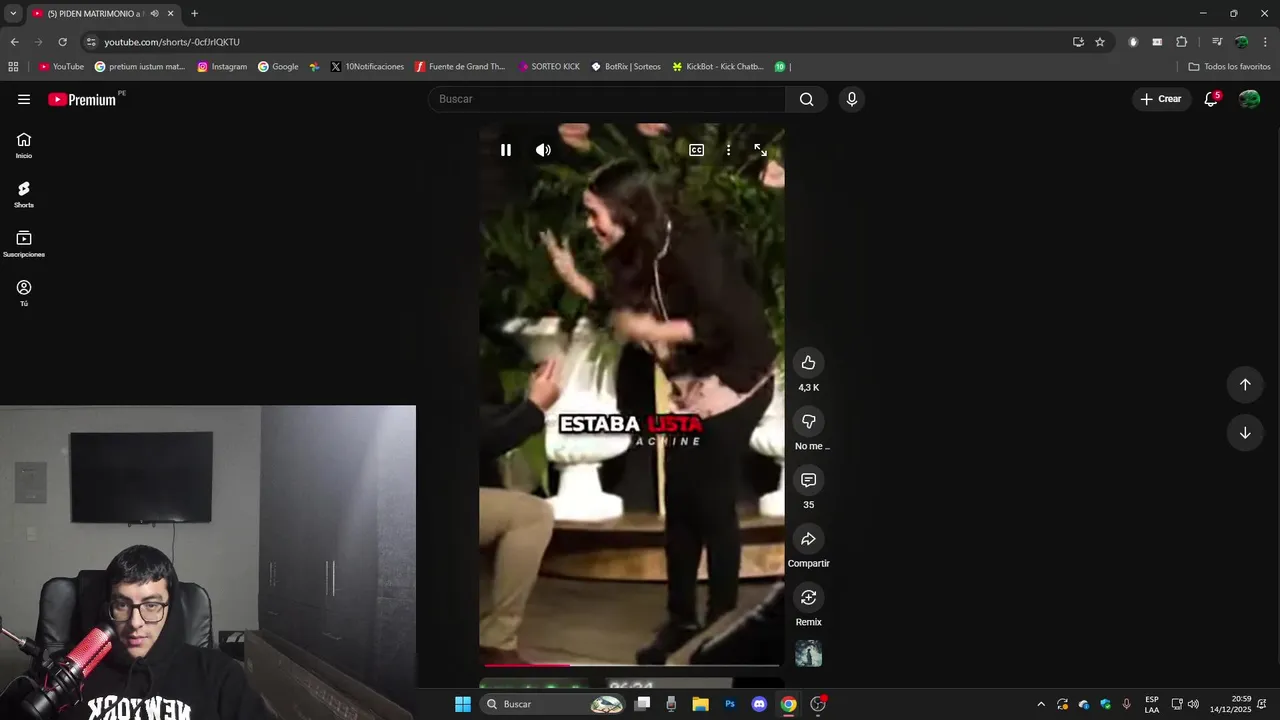Share the Short via Compartir
This screenshot has width=1280, height=720.
(808, 539)
